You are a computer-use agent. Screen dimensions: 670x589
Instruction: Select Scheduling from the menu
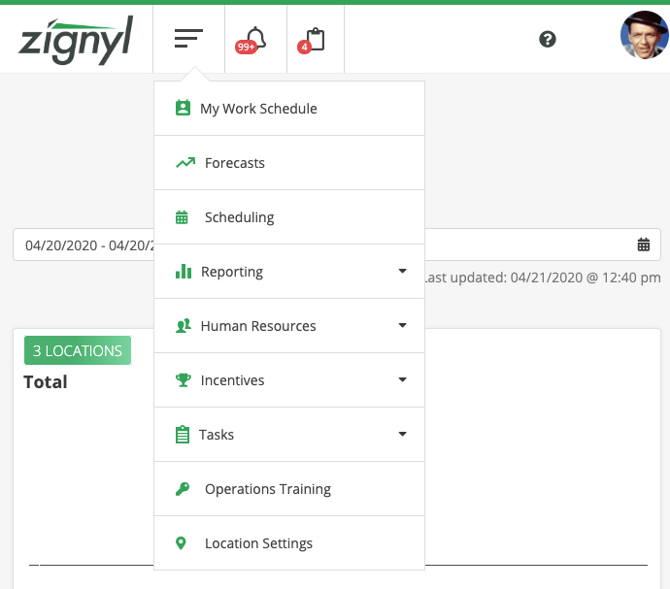(239, 217)
